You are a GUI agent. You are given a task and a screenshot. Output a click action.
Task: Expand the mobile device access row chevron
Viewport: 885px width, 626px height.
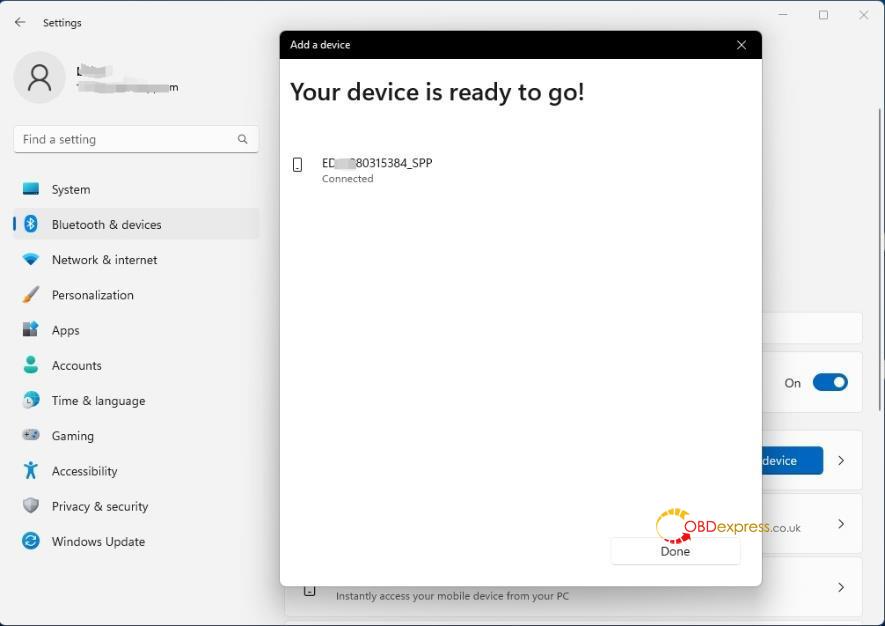841,587
